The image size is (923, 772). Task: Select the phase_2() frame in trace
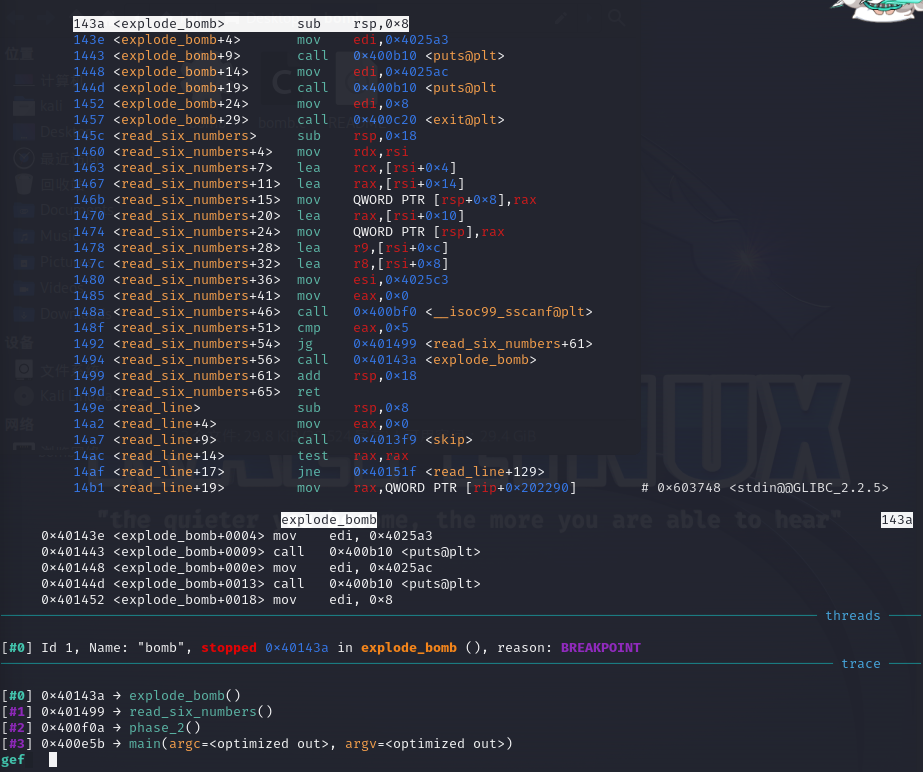coord(165,727)
